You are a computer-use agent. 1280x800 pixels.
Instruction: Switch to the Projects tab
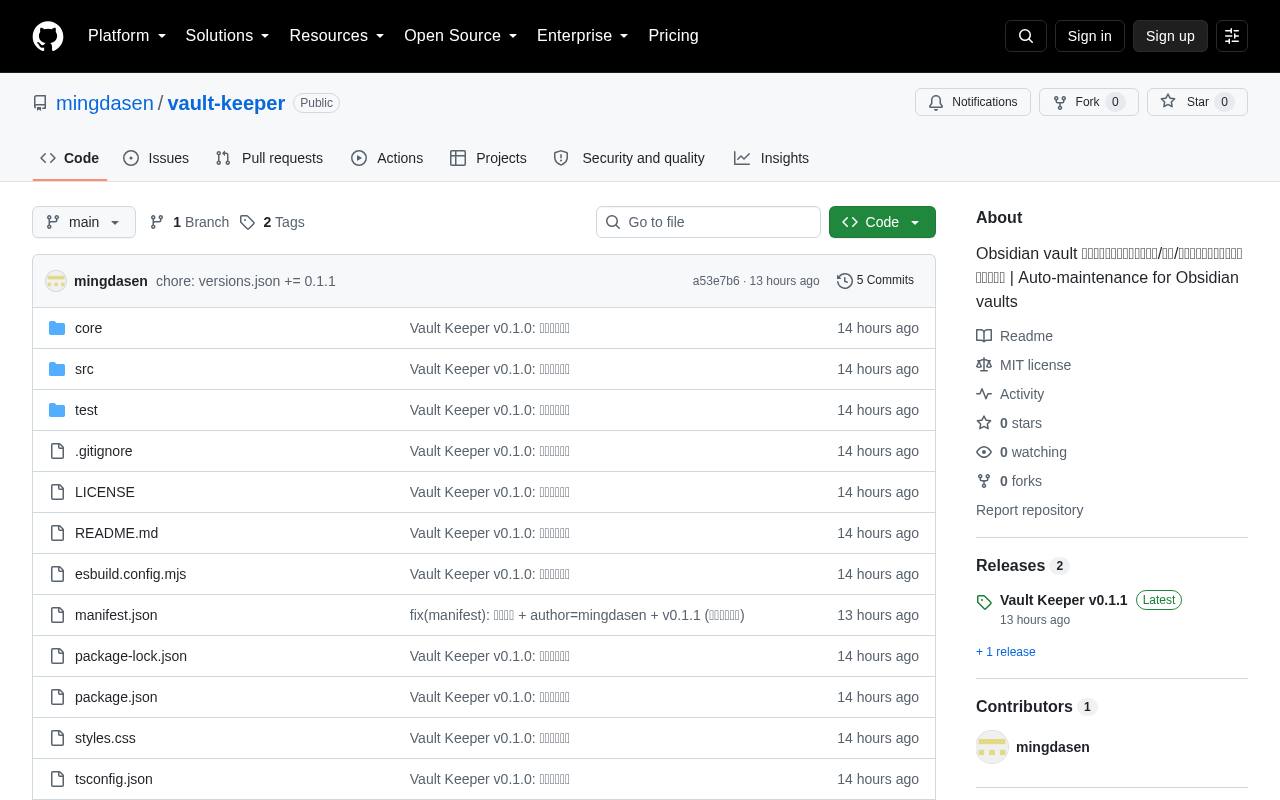[x=488, y=158]
